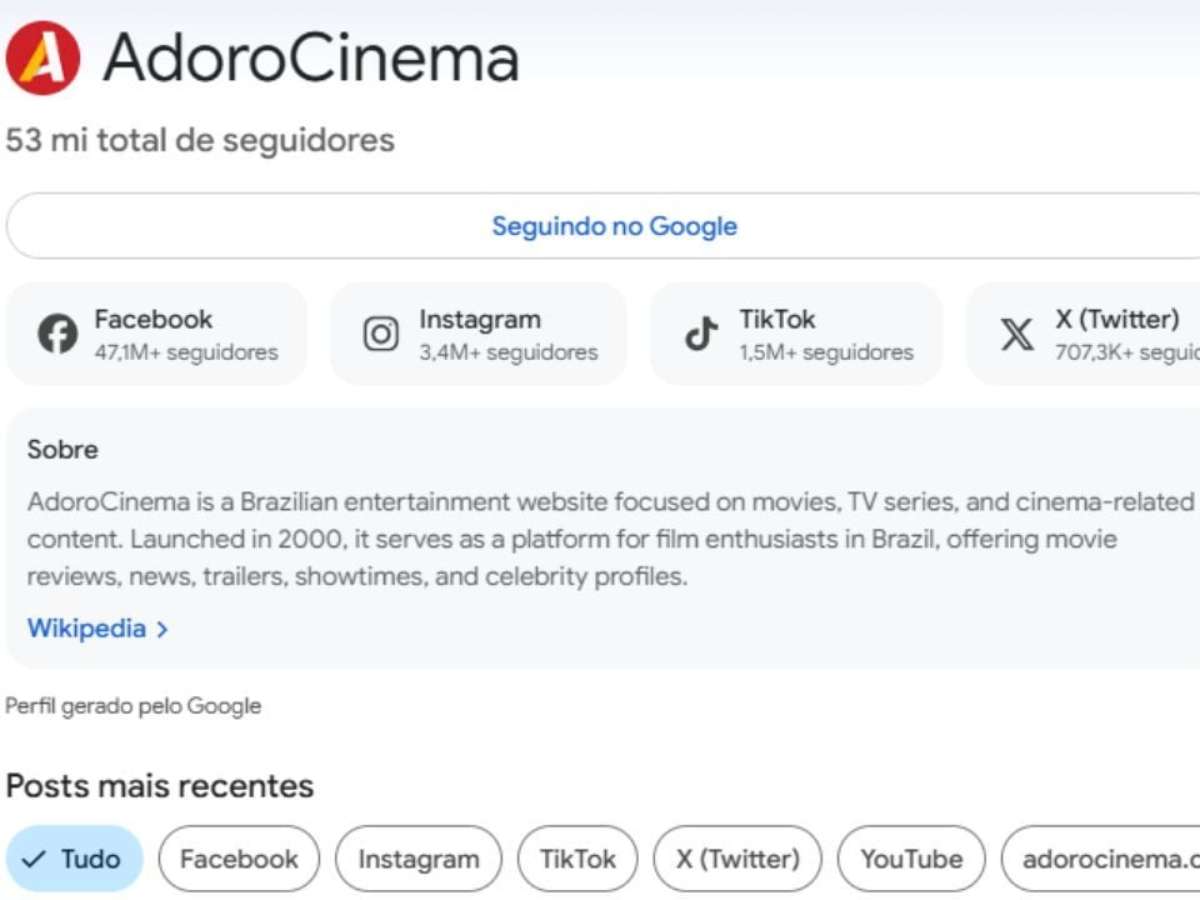1200x900 pixels.
Task: Click the chevron arrow beside Wikipedia
Action: [x=162, y=629]
